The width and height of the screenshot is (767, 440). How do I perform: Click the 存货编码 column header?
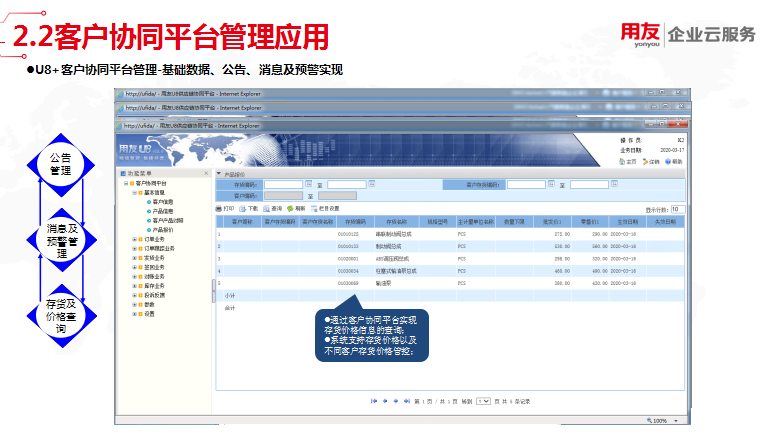coord(356,222)
